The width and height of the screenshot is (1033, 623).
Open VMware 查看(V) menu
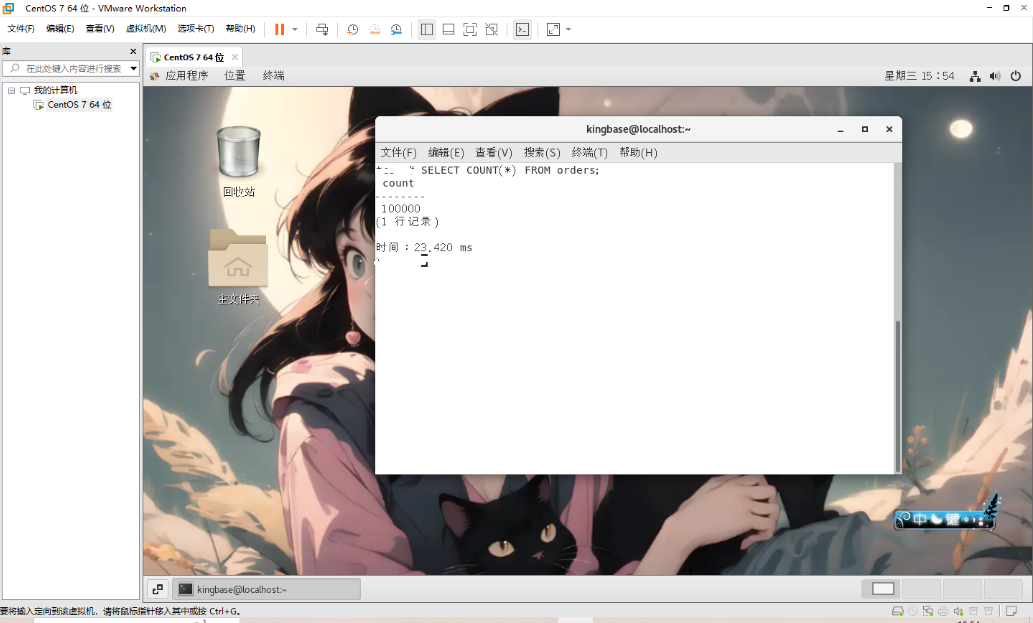[x=100, y=29]
